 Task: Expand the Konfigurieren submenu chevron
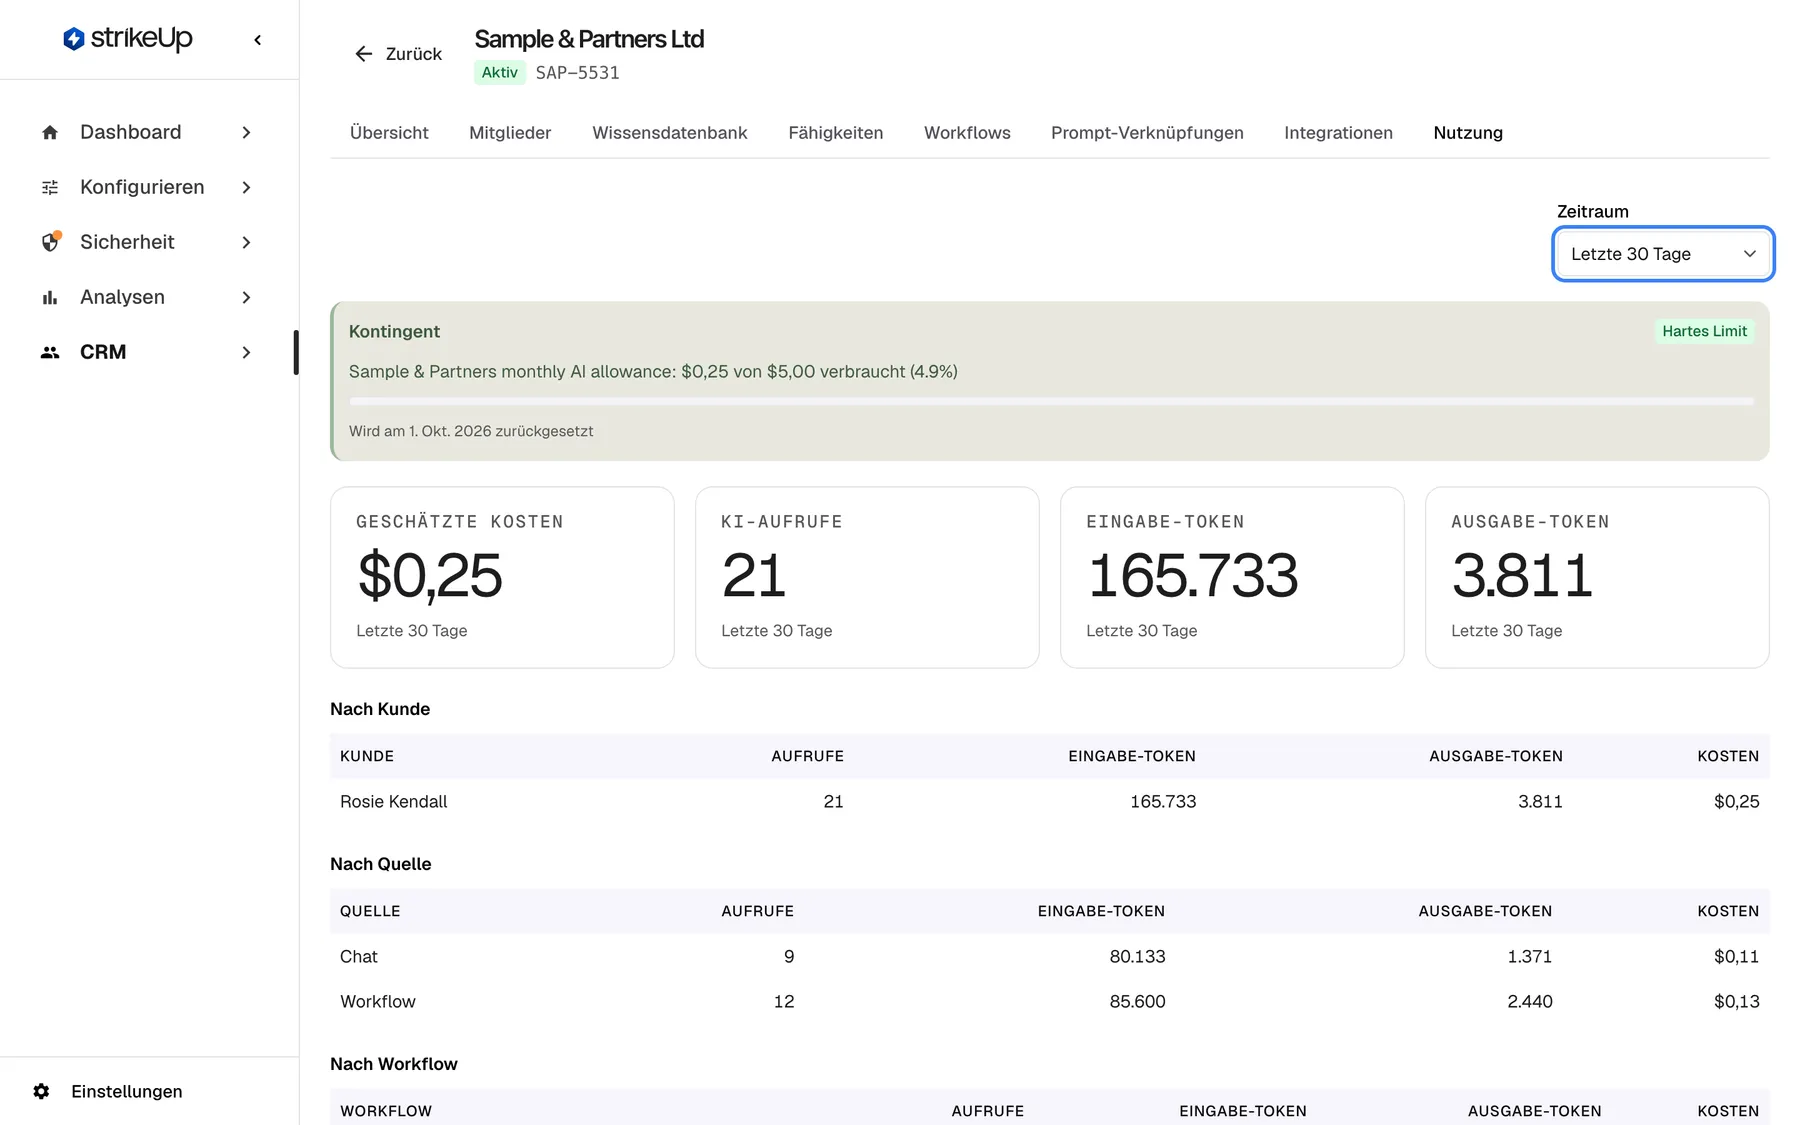point(246,187)
